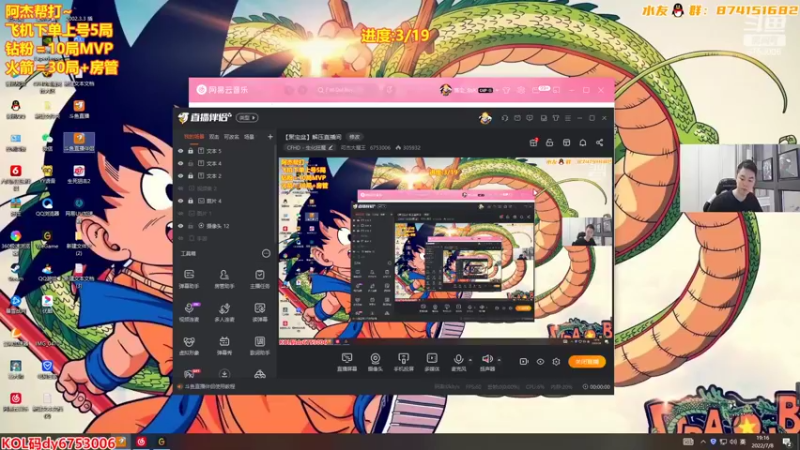Click the bell notification icon above preview

click(x=583, y=143)
